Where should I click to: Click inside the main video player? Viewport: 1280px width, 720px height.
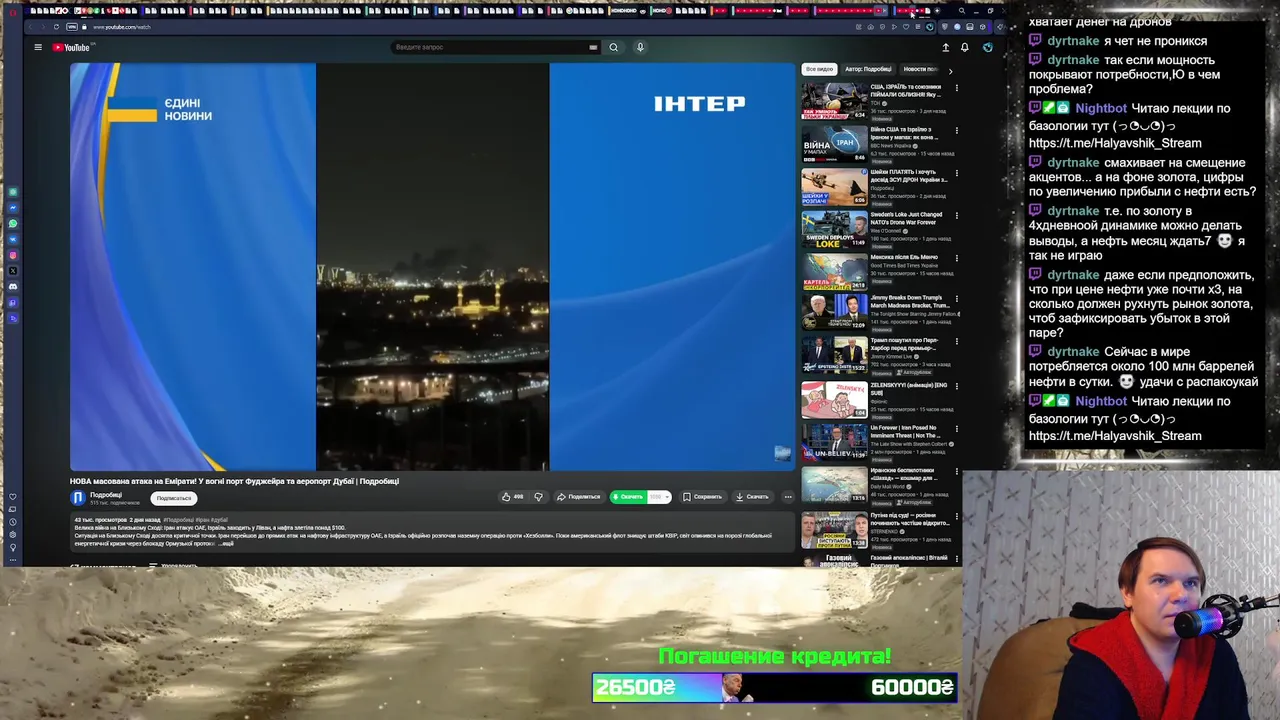tap(432, 266)
